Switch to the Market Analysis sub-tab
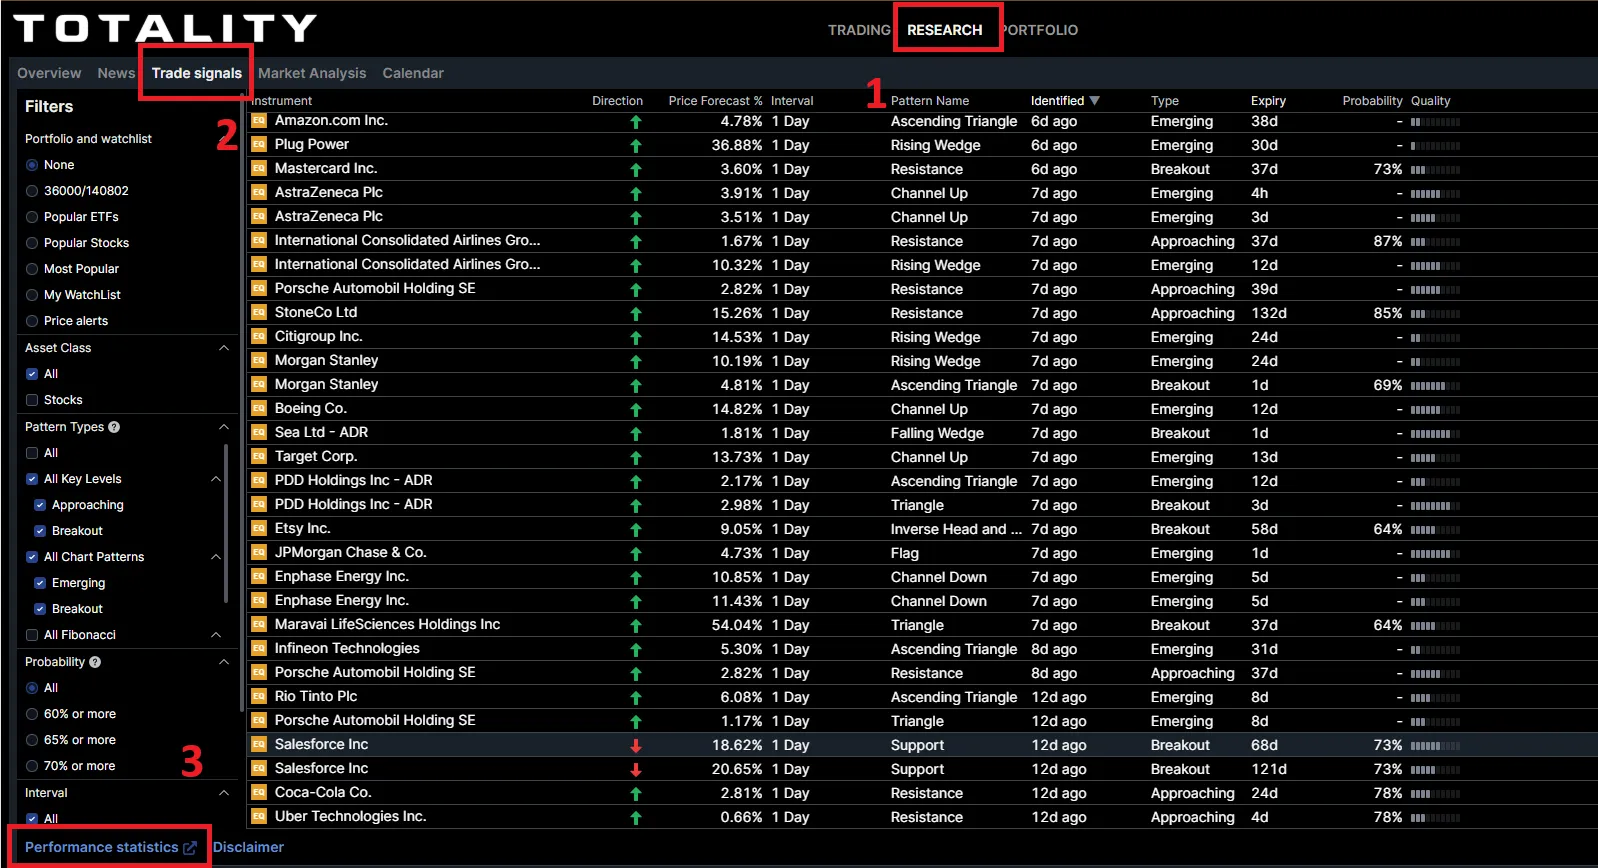 click(312, 73)
